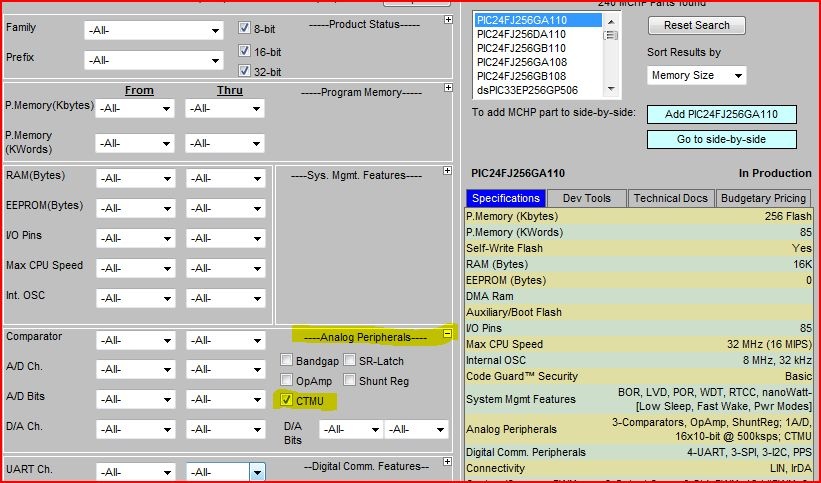Open Max CPU Speed From dropdown

pyautogui.click(x=136, y=268)
